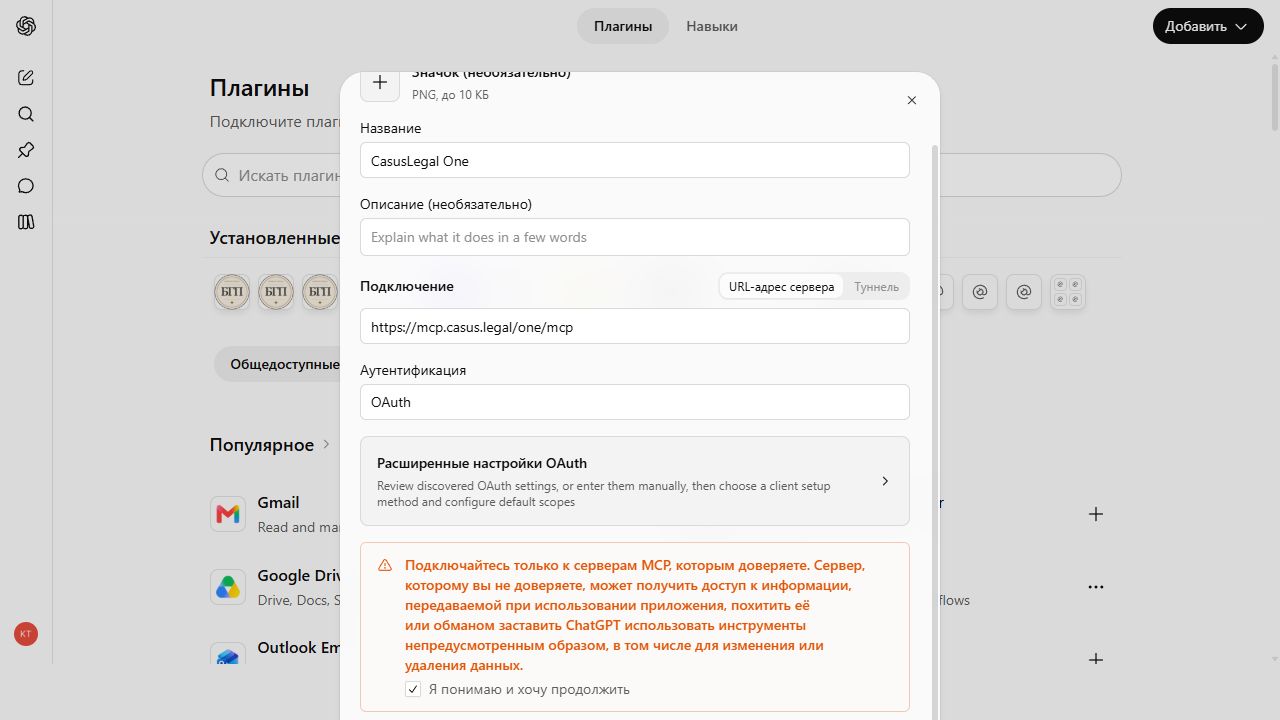
Task: Click the orange warning triangle icon
Action: pyautogui.click(x=385, y=565)
